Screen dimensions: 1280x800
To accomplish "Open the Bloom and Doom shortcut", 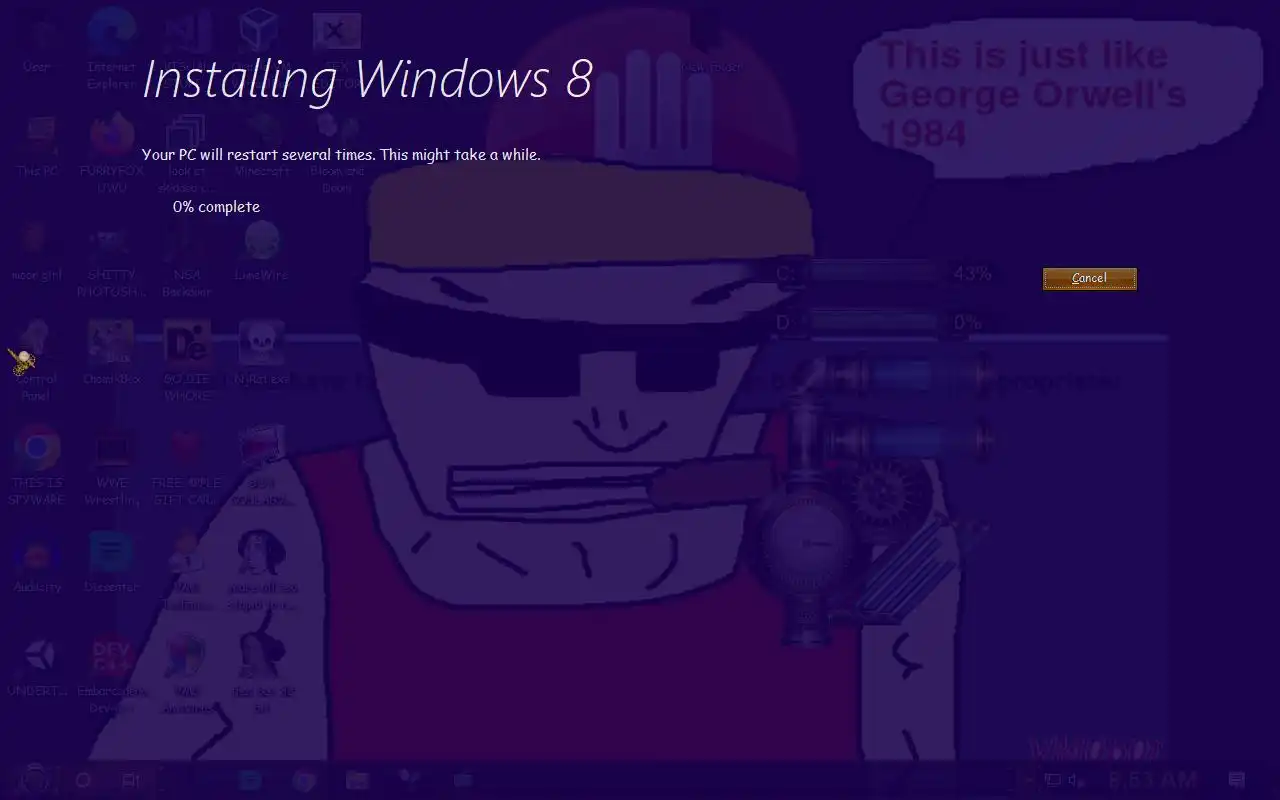I will (337, 153).
